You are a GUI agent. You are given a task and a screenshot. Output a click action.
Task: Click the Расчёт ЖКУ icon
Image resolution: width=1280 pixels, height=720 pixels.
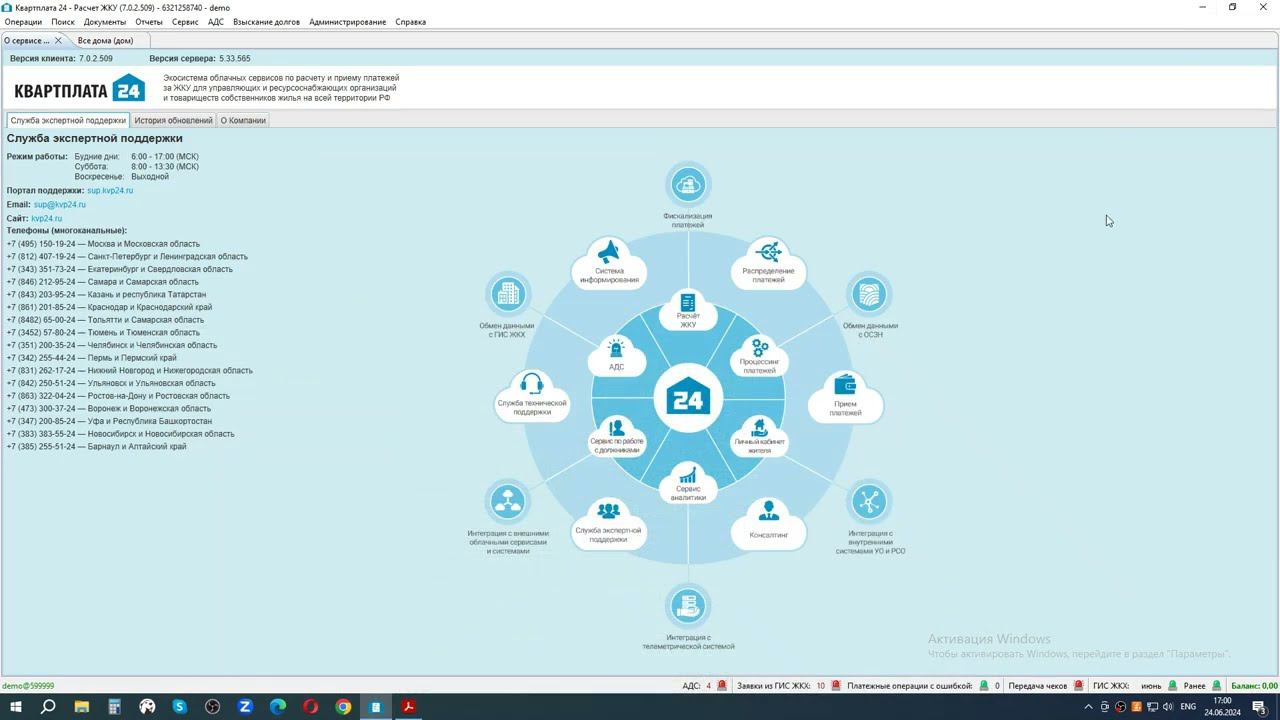[688, 303]
